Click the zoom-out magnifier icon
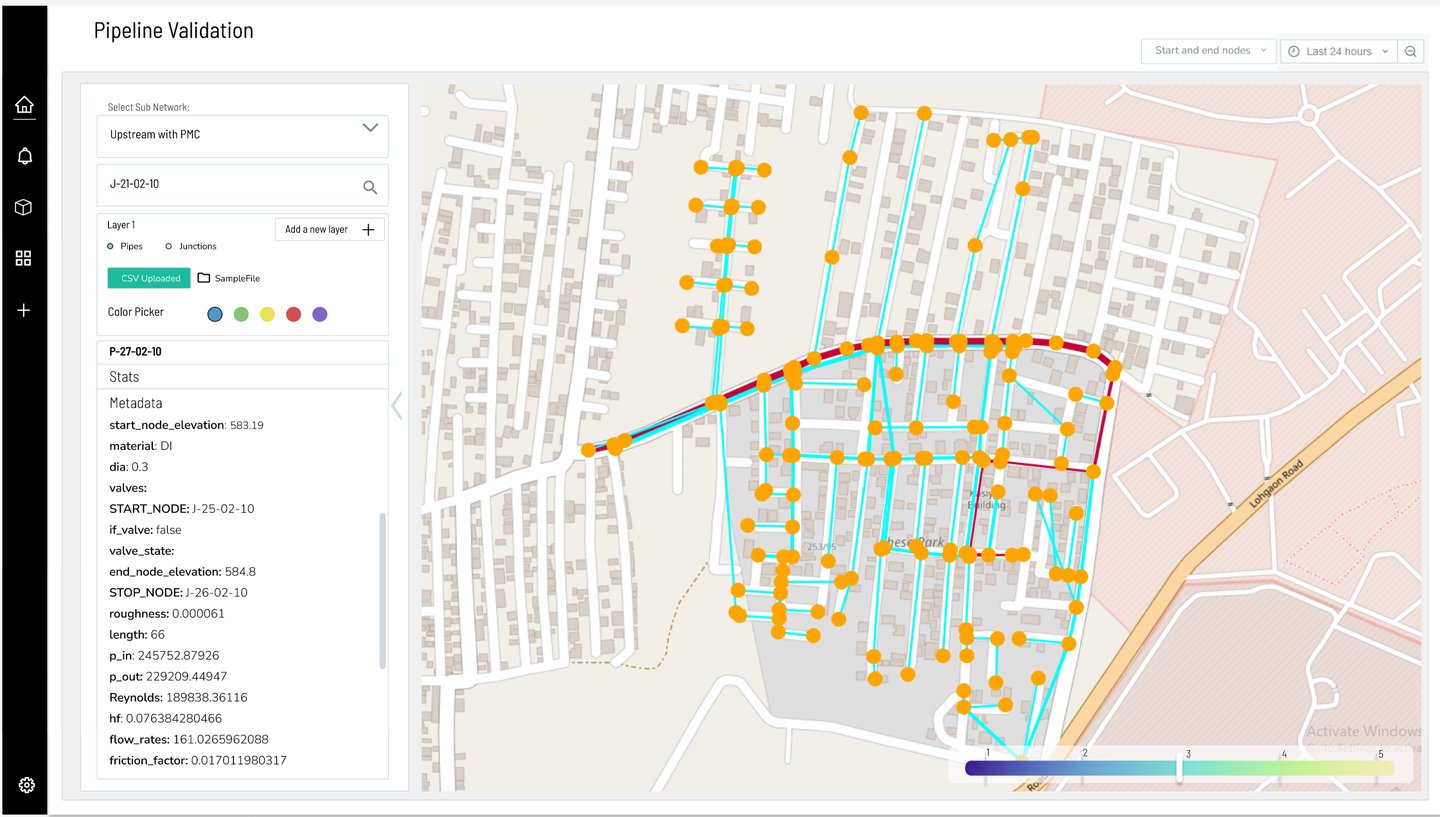Screen dimensions: 1440x817 [x=1410, y=51]
